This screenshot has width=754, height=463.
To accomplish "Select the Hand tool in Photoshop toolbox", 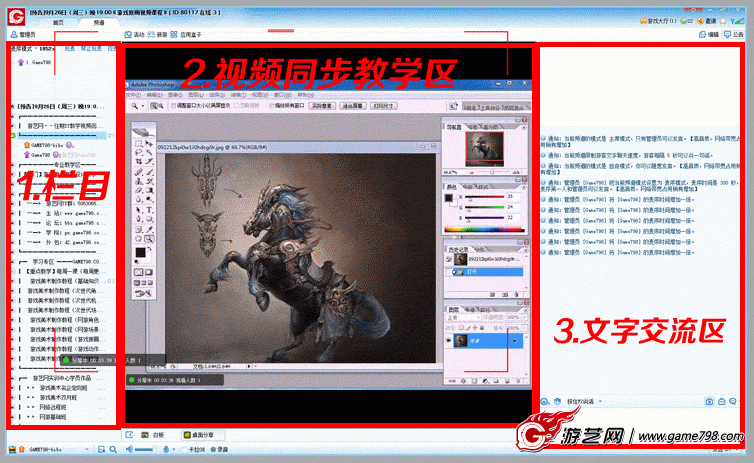I will (138, 238).
